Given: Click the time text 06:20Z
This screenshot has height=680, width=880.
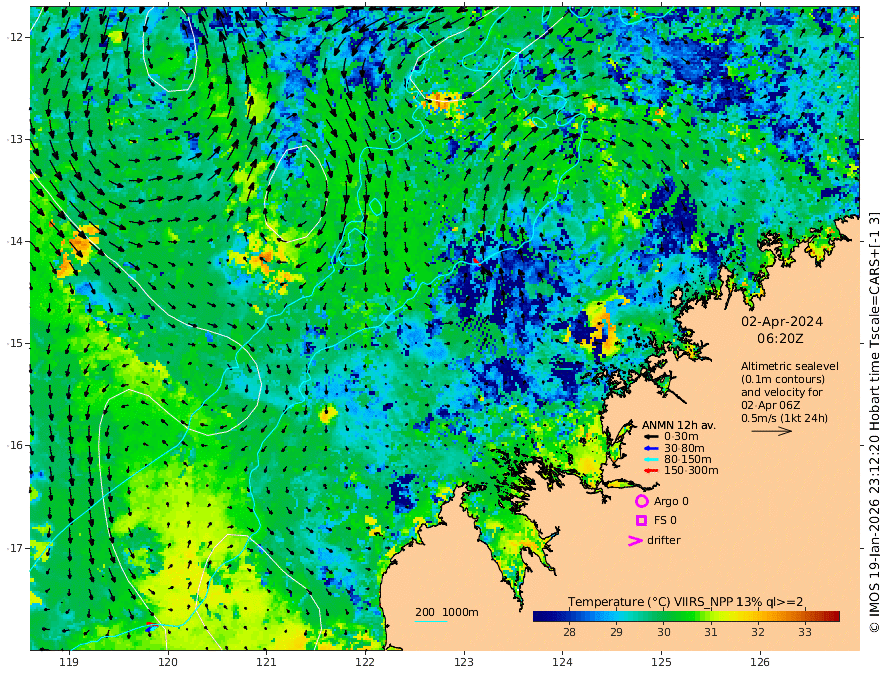Looking at the screenshot, I should [780, 339].
